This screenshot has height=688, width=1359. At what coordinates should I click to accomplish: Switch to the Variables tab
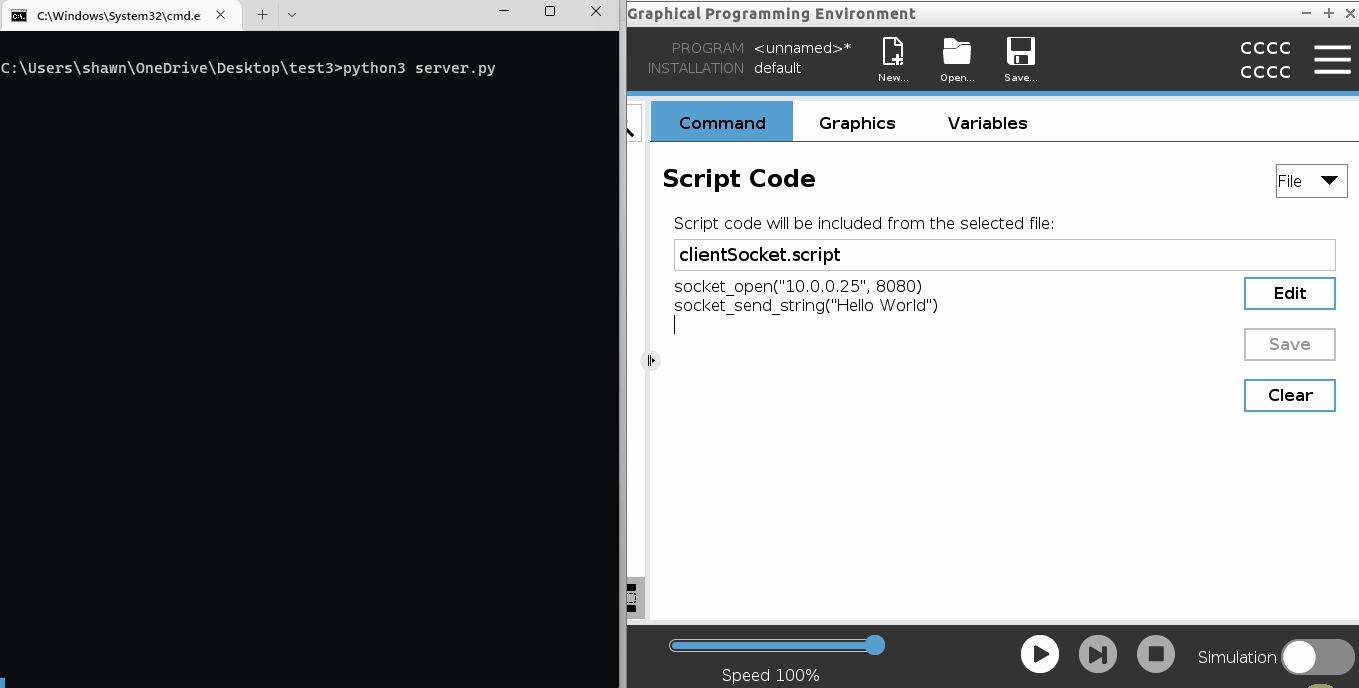click(986, 123)
